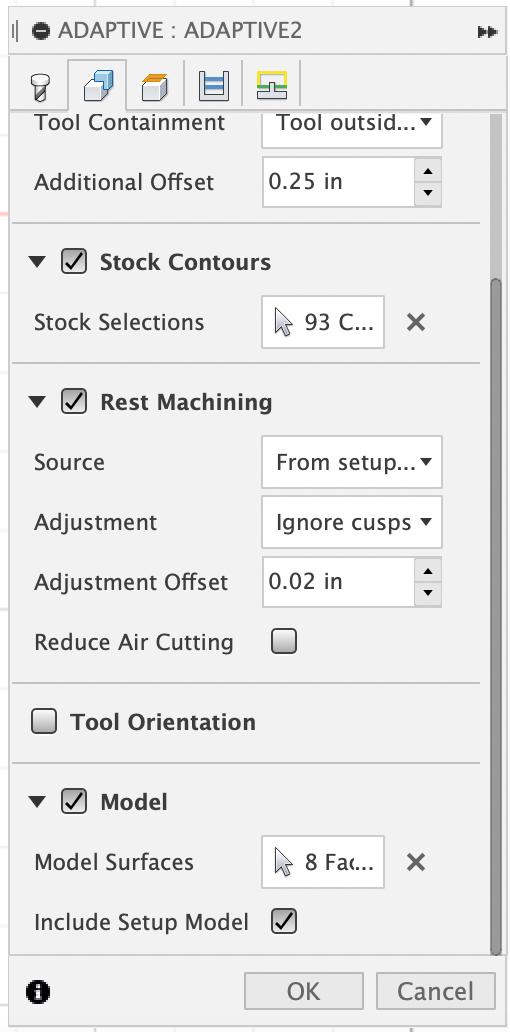510x1032 pixels.
Task: Click the vertical scrollbar thumb
Action: 496,616
